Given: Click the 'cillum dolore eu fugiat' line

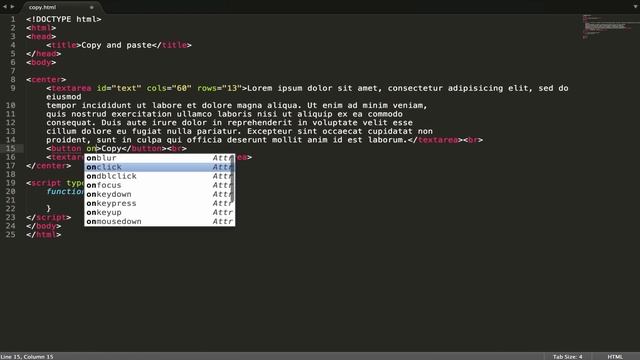Looking at the screenshot, I should pyautogui.click(x=240, y=131).
